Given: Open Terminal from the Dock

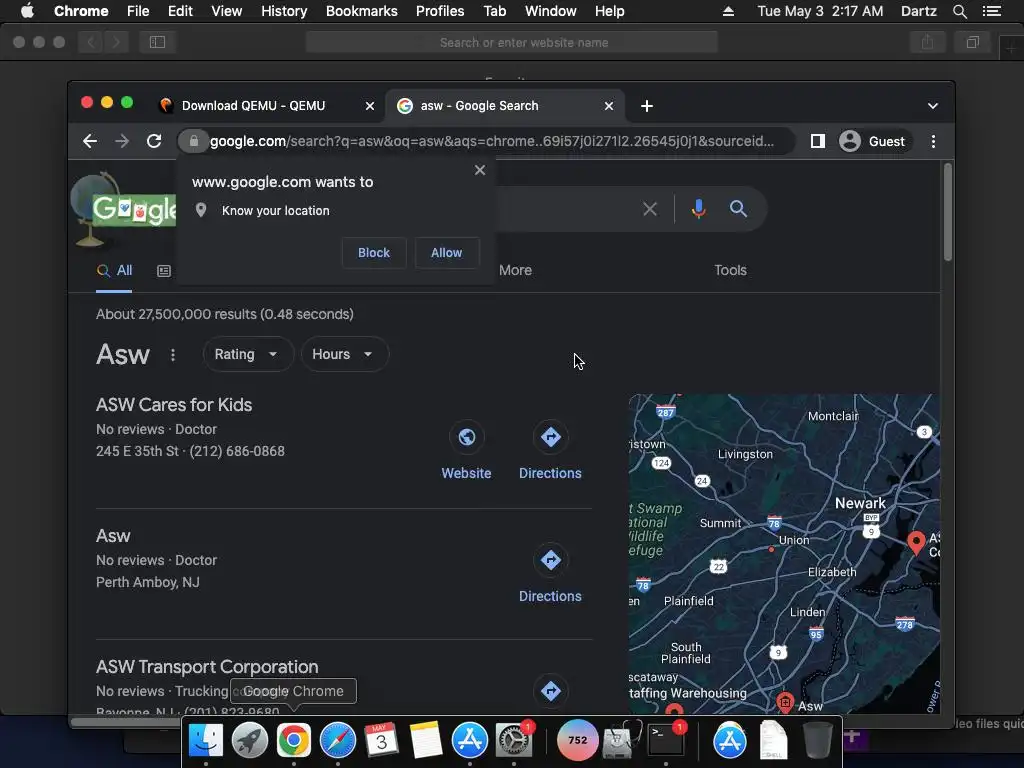Looking at the screenshot, I should [665, 740].
